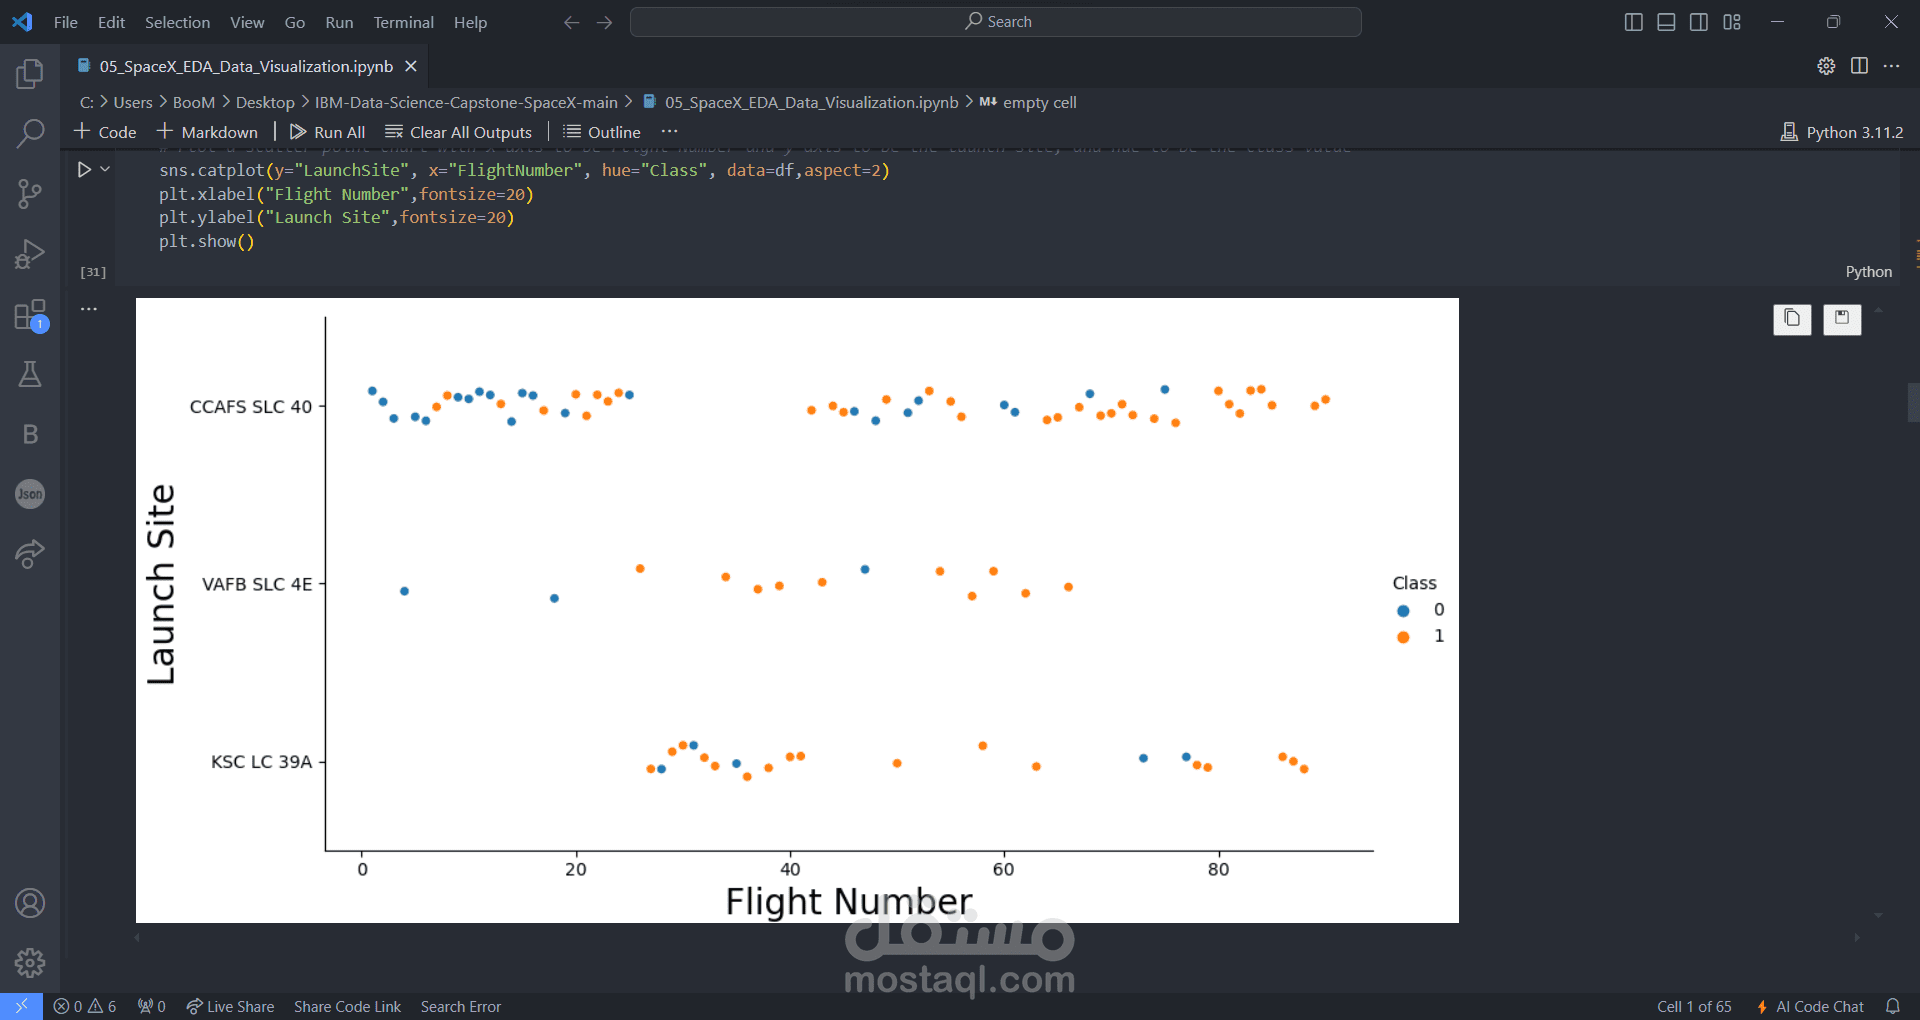Open the notebook Outline

click(x=602, y=132)
